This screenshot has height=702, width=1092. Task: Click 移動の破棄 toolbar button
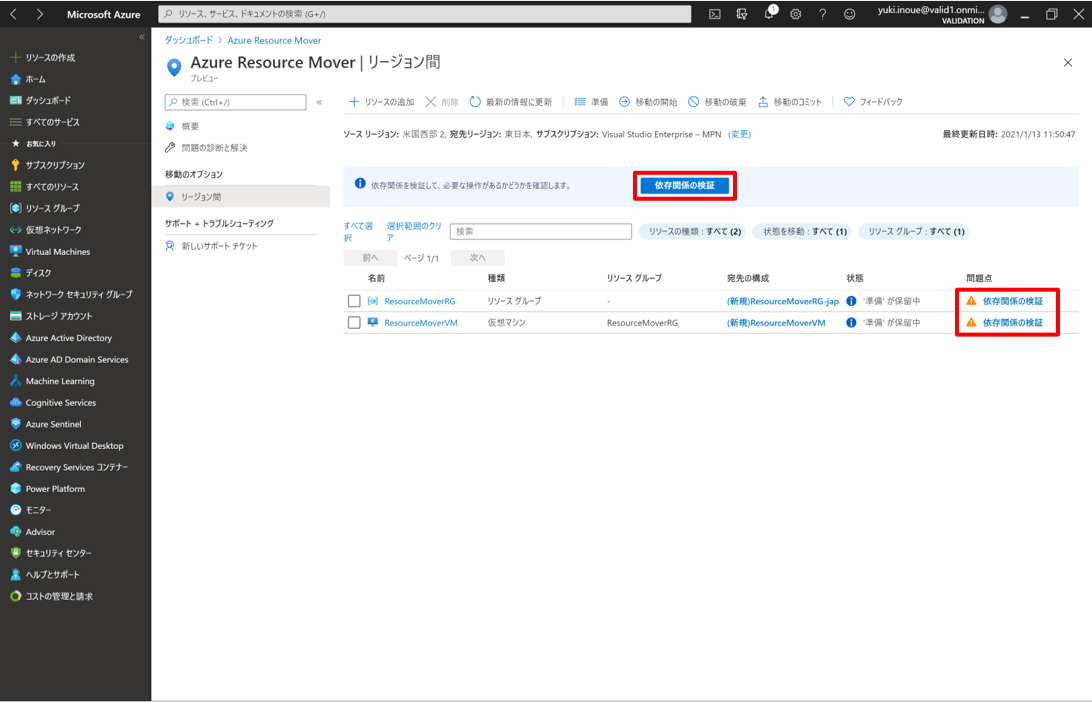tap(717, 102)
